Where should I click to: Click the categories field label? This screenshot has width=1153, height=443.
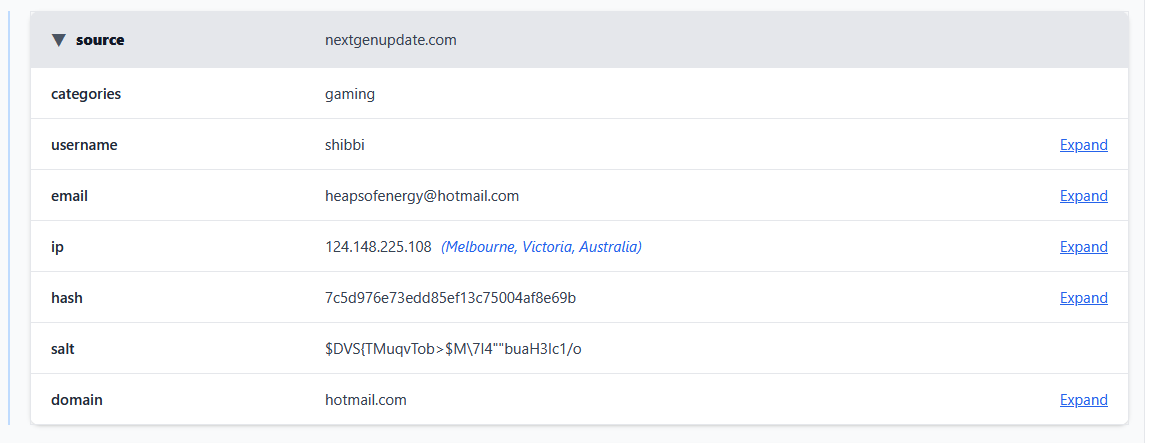coord(86,94)
